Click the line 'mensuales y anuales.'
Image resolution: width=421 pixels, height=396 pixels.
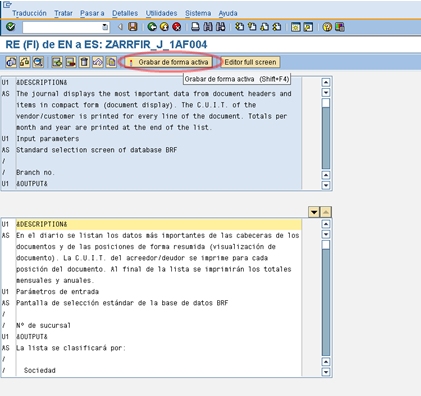tap(55, 281)
